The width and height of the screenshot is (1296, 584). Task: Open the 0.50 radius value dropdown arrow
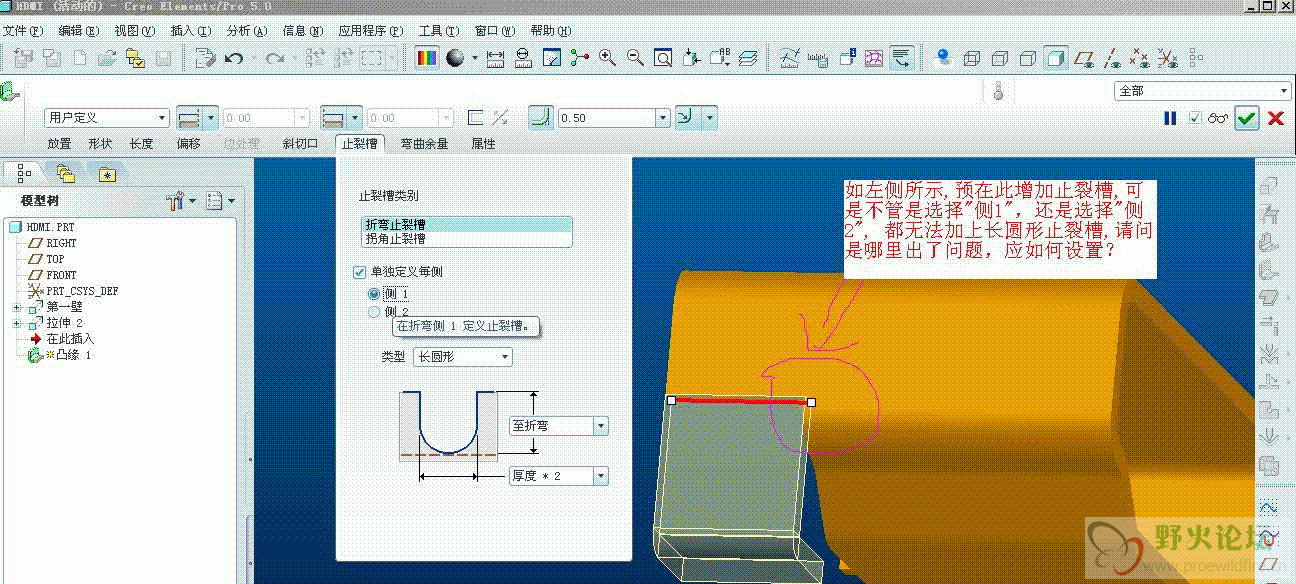pos(662,118)
